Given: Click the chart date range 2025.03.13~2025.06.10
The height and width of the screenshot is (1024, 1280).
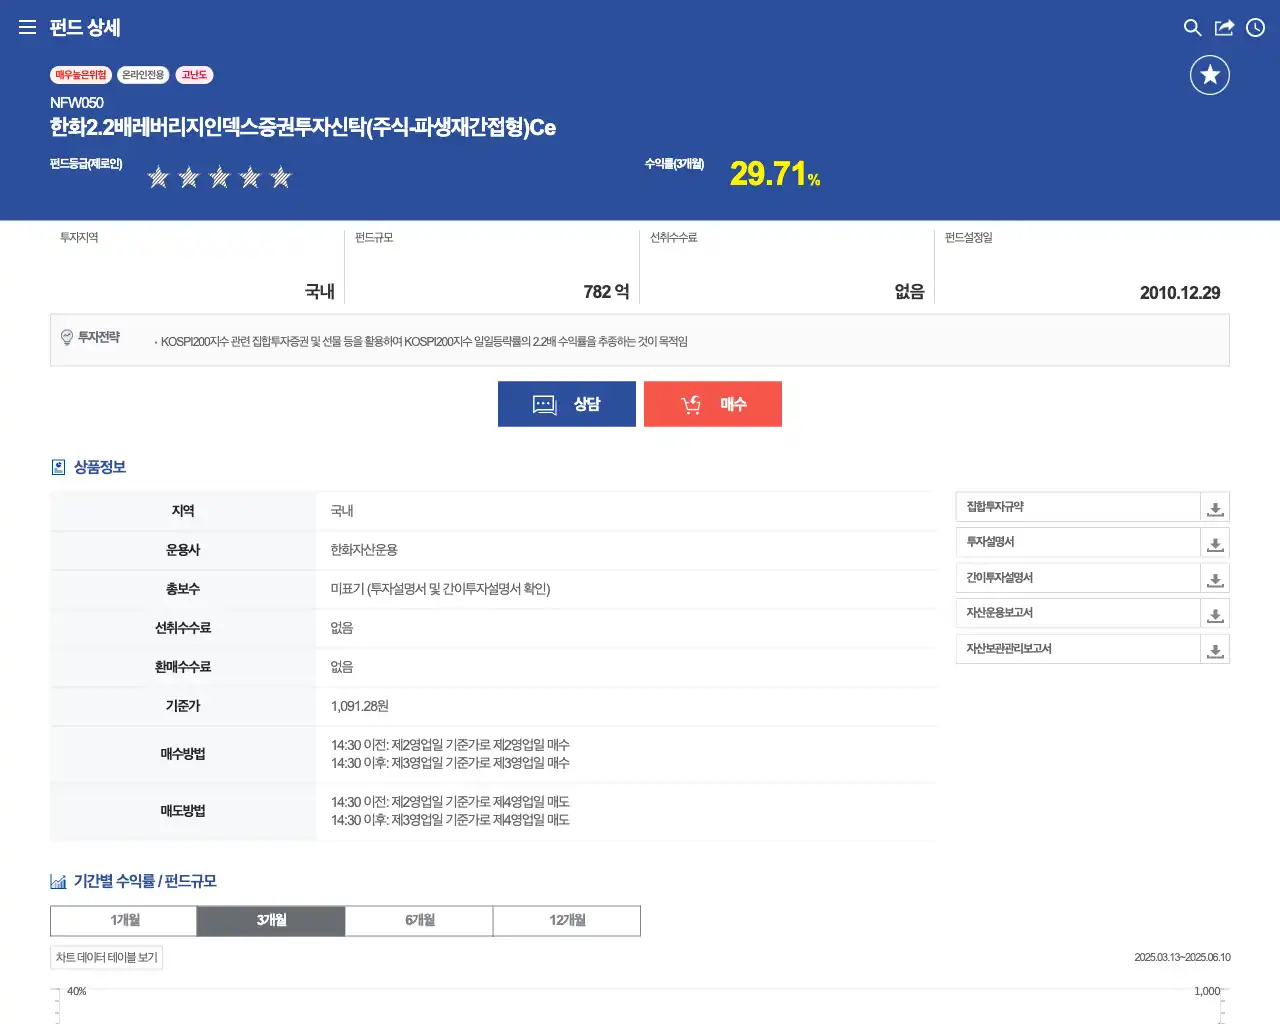Looking at the screenshot, I should click(1182, 958).
